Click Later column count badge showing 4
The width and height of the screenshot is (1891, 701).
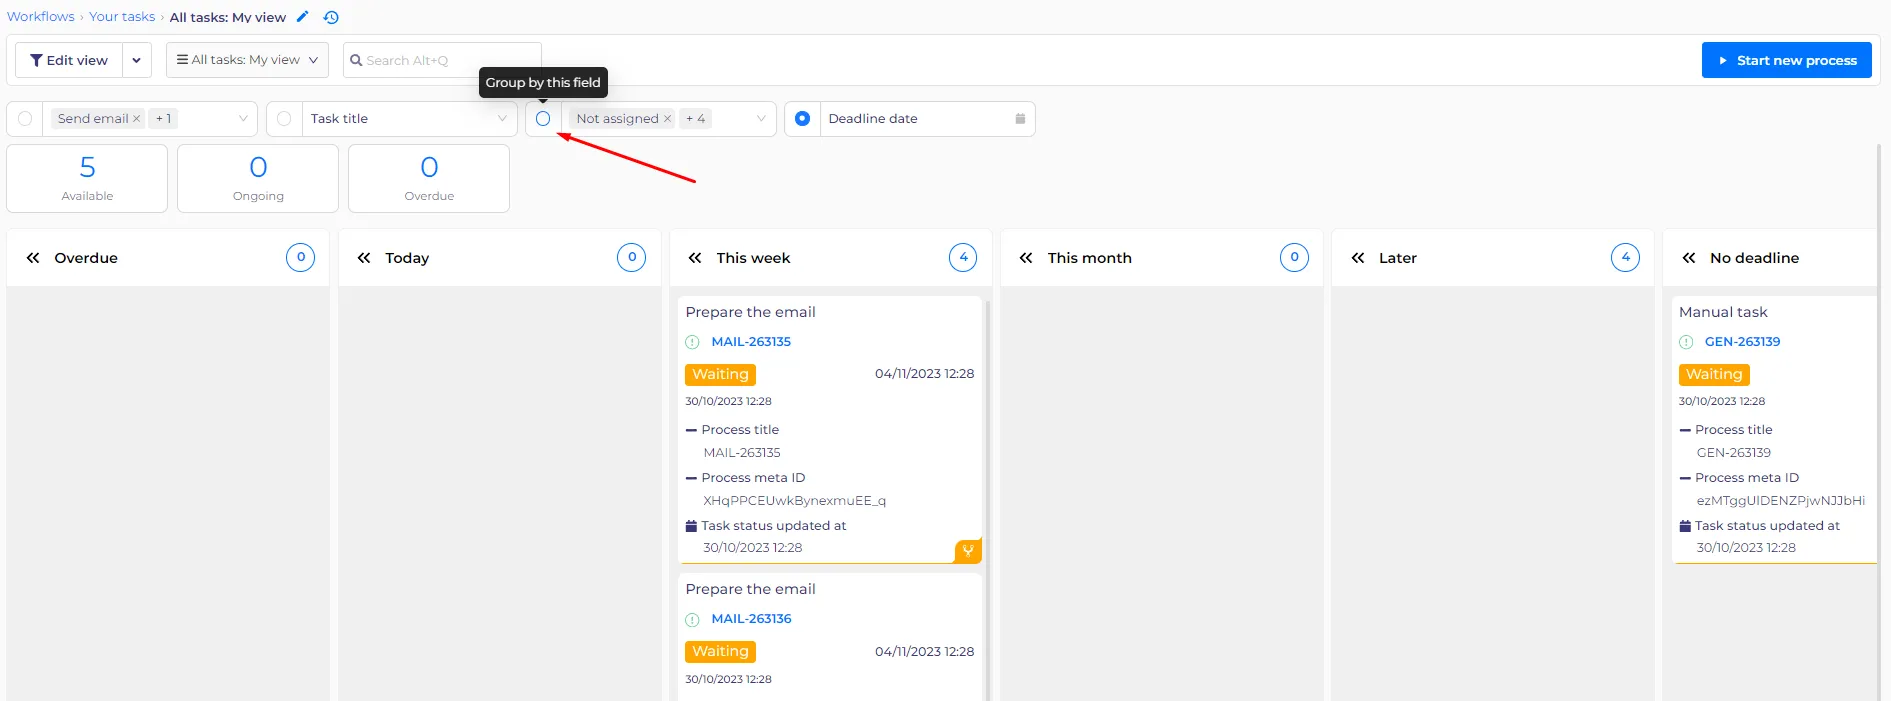pos(1625,257)
